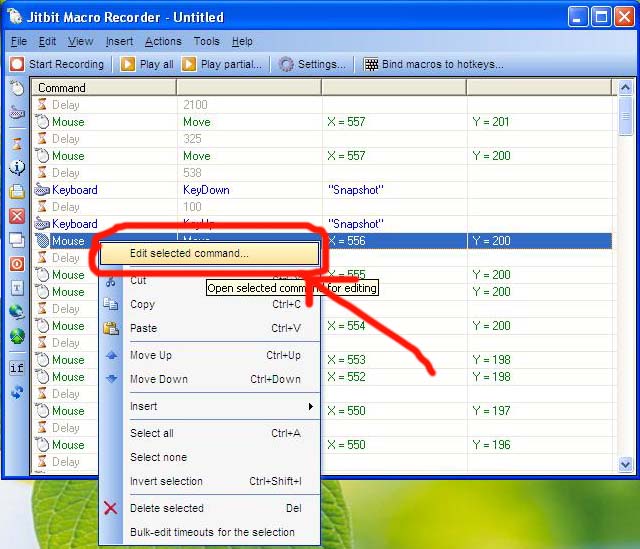
Task: Click the hotkeys keyboard grid icon
Action: (371, 64)
